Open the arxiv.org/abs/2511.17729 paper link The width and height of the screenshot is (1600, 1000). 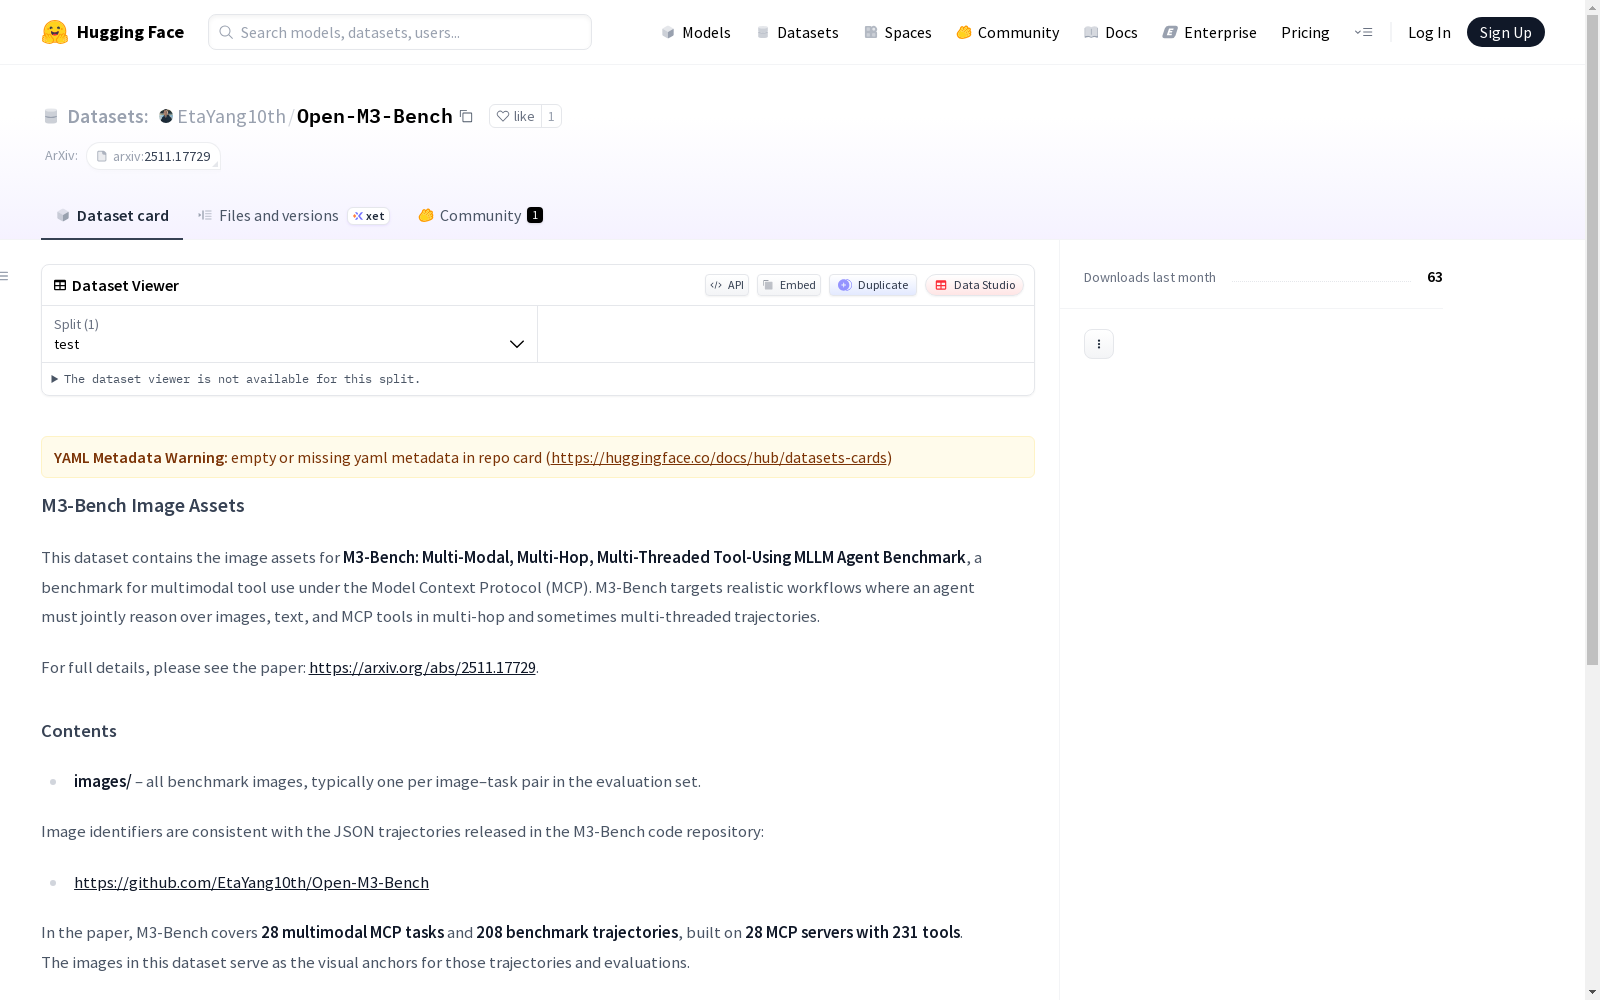tap(422, 667)
